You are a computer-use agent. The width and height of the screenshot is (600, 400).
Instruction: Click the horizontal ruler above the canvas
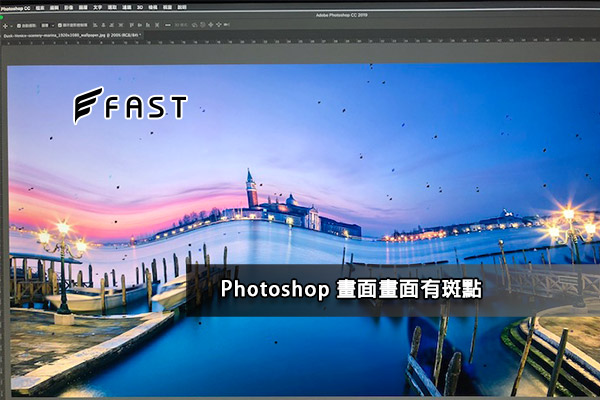300,42
